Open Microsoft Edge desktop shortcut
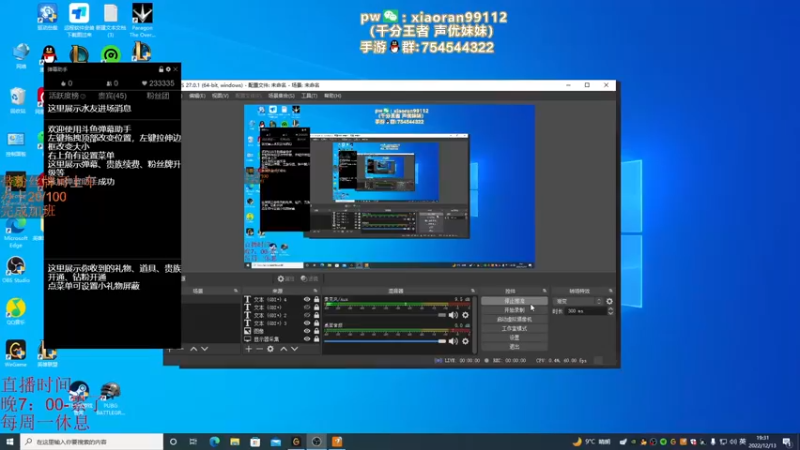This screenshot has width=800, height=450. tap(16, 234)
